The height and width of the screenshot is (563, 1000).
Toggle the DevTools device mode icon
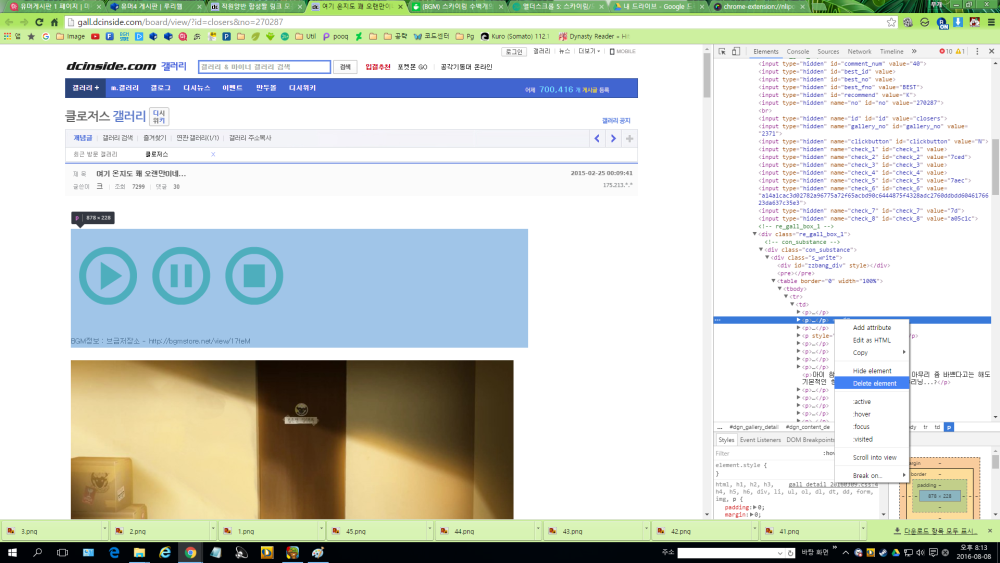tap(736, 51)
